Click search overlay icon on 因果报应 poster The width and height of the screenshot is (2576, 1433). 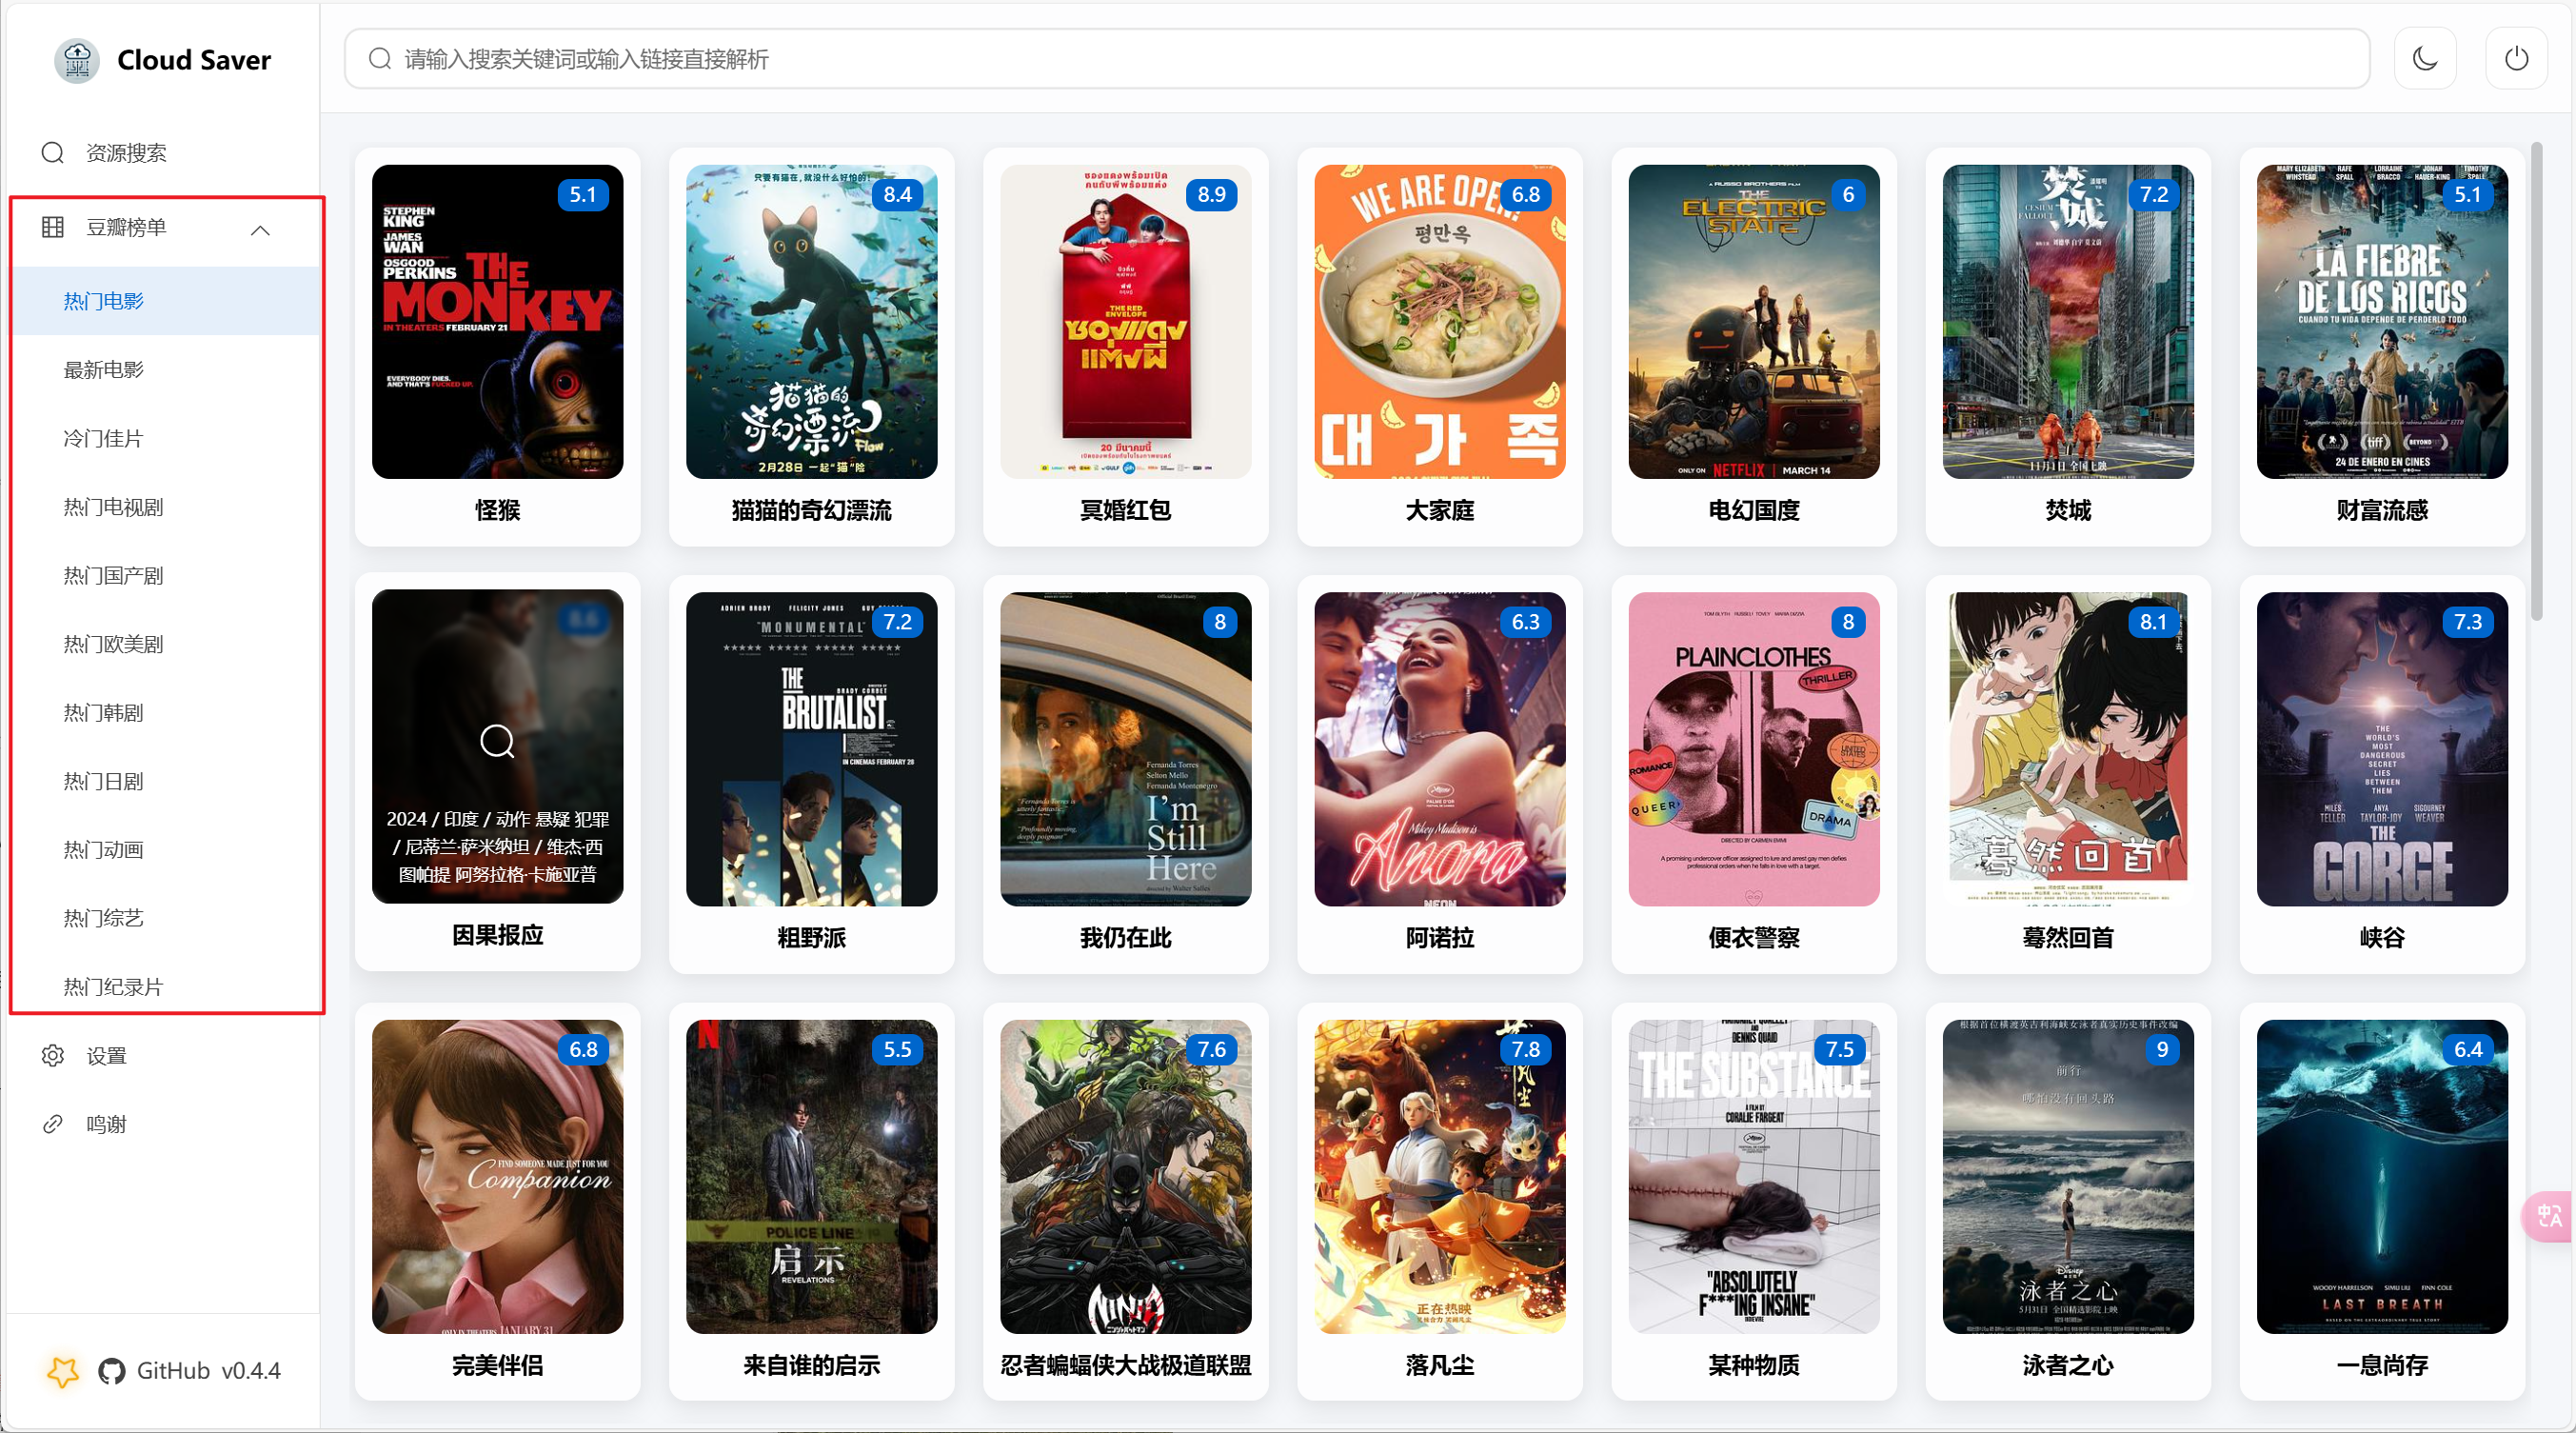coord(497,741)
